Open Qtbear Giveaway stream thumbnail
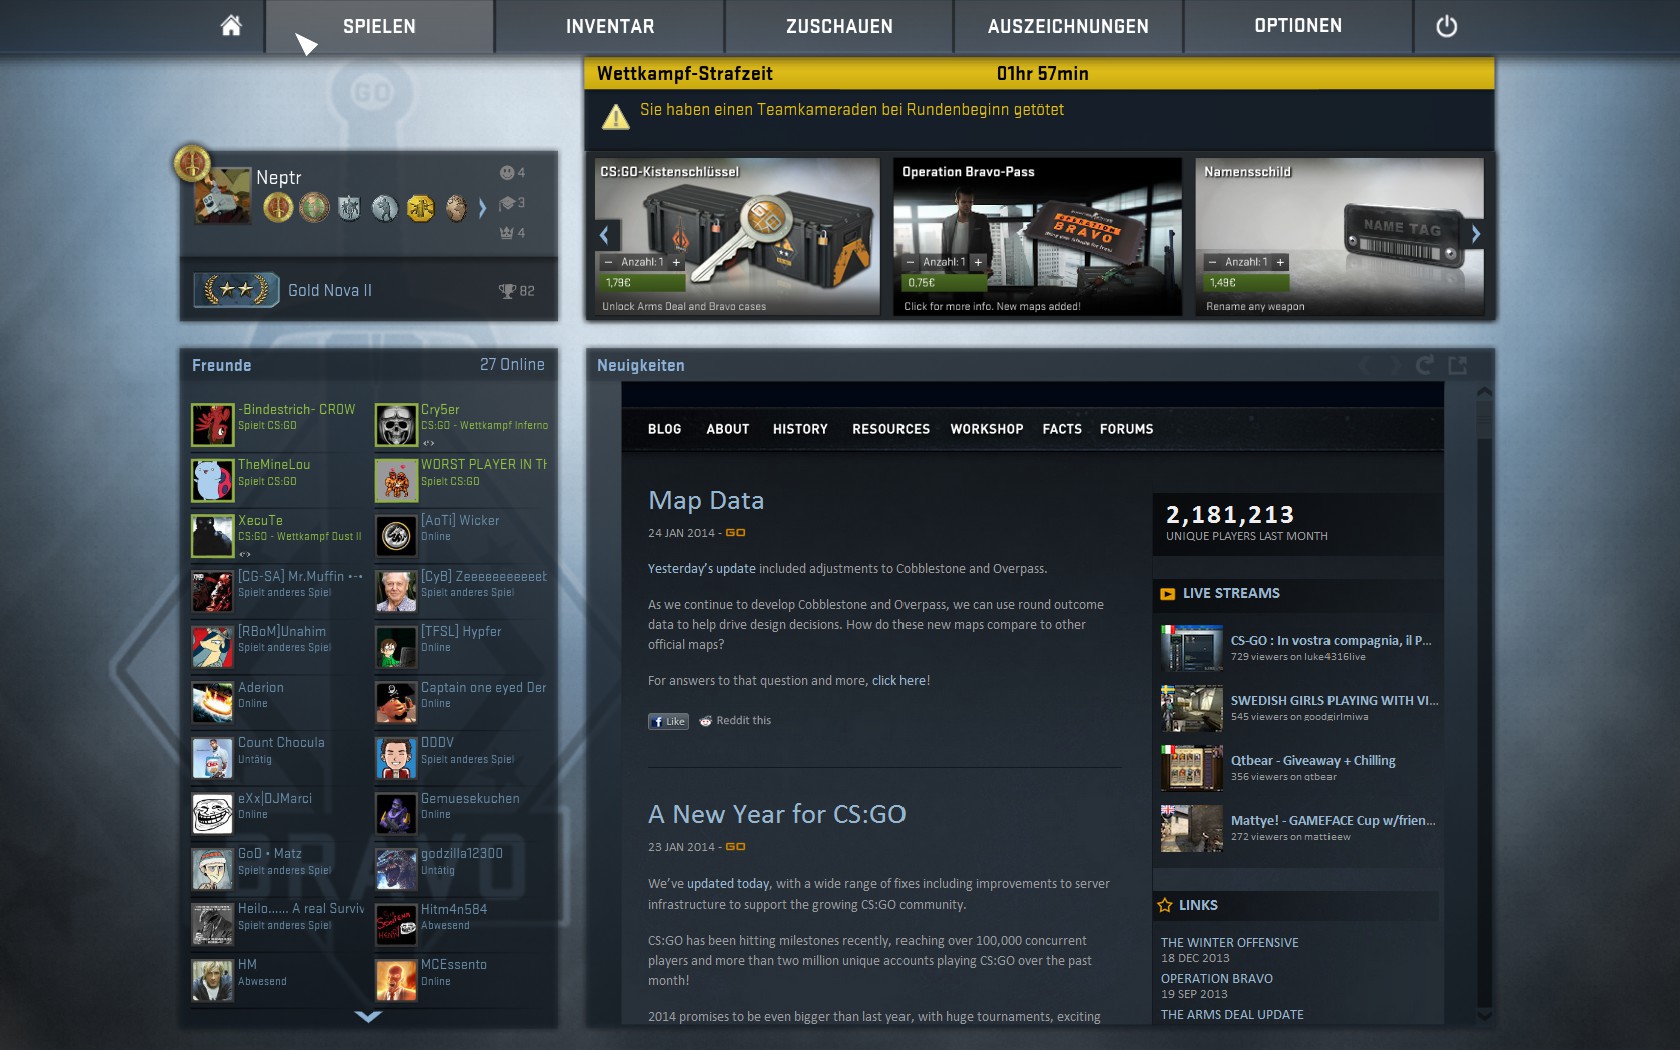The image size is (1680, 1050). click(1191, 768)
